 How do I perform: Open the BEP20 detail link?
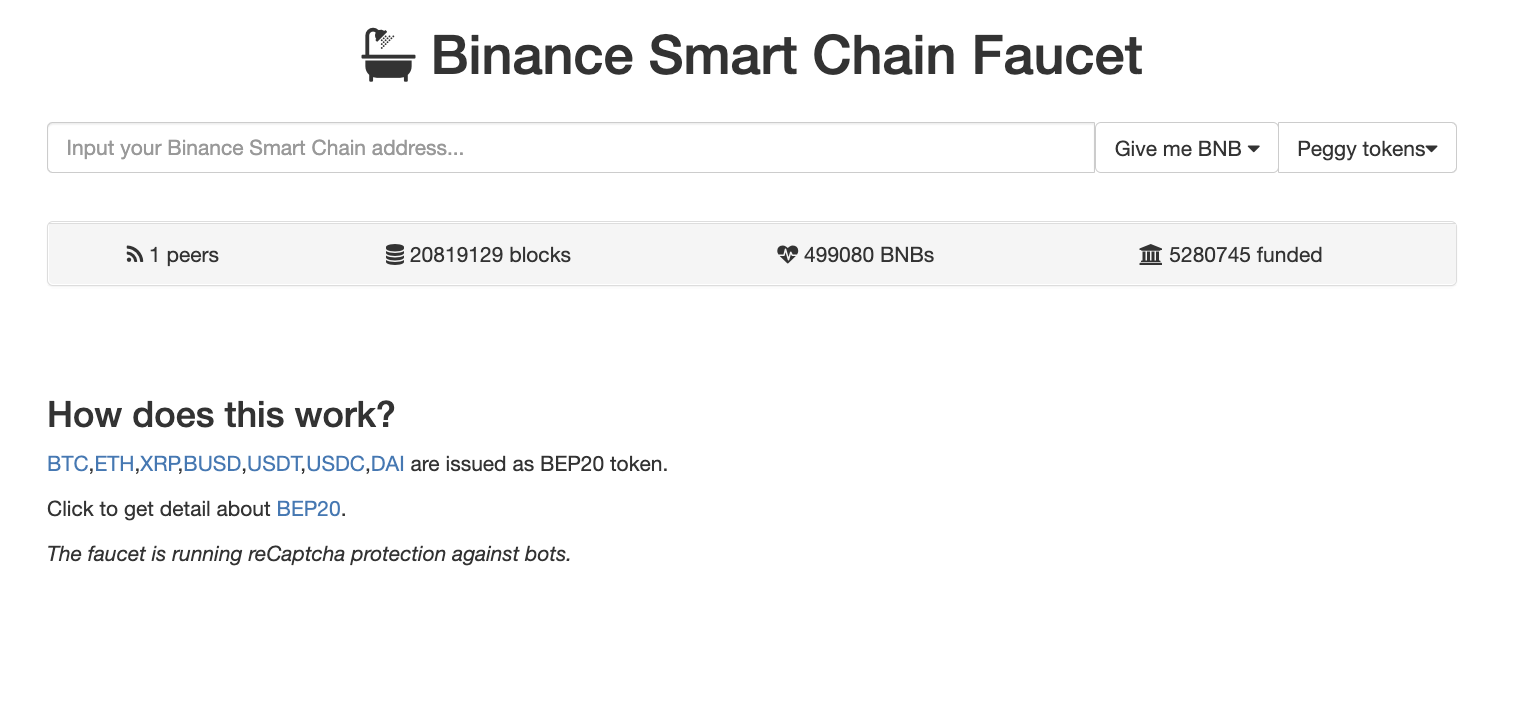click(309, 509)
